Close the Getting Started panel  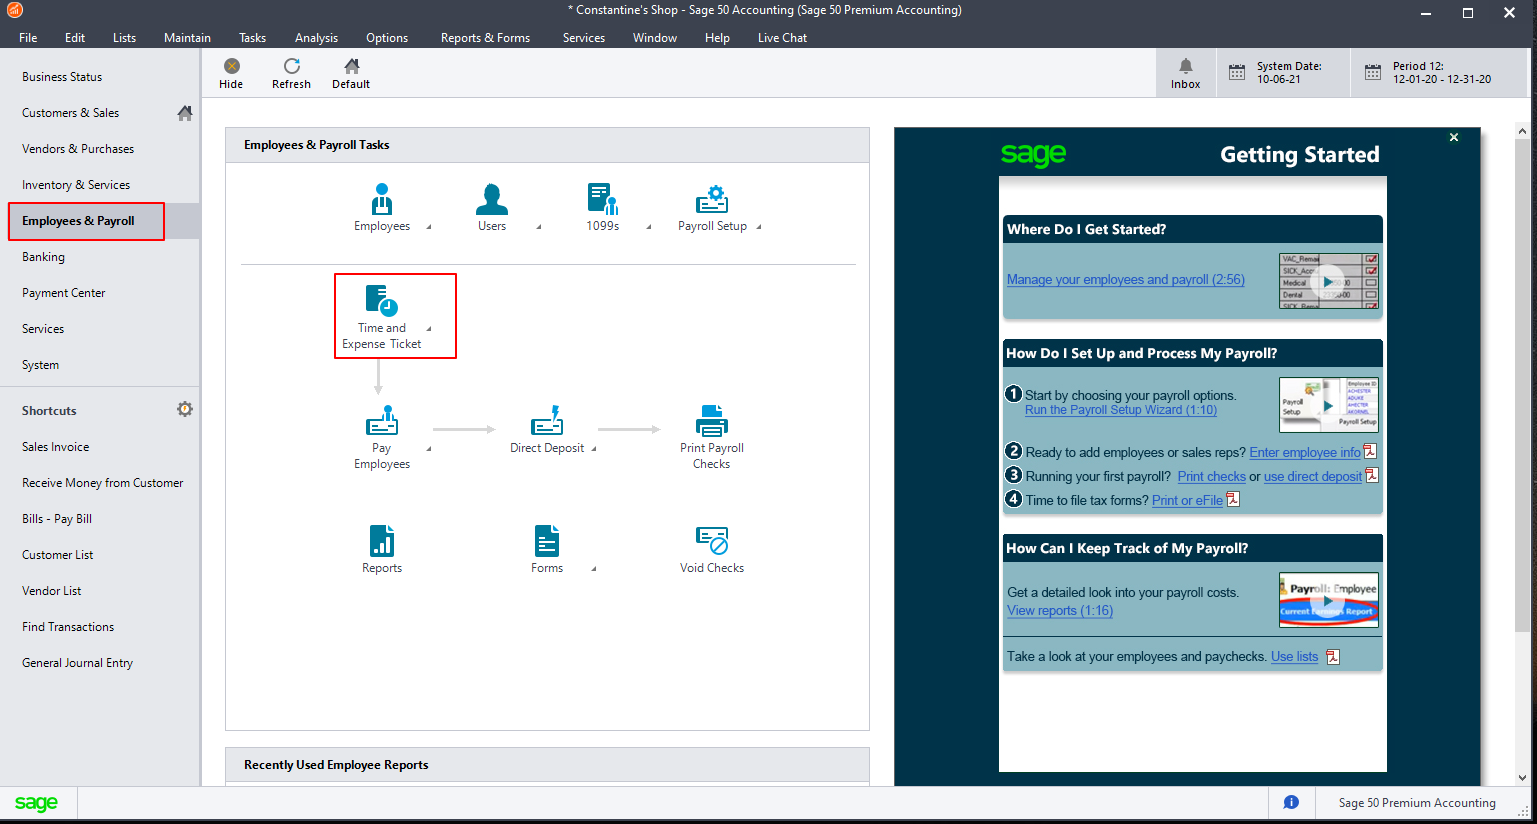tap(1454, 137)
